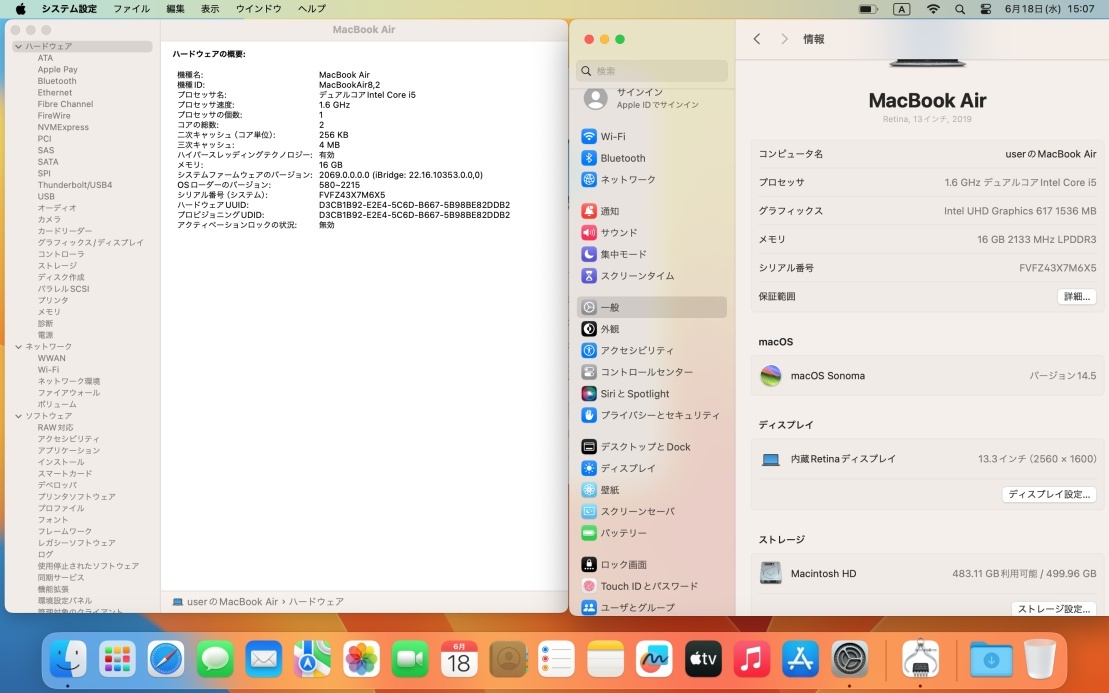The width and height of the screenshot is (1109, 693).
Task: Open the ウインドウ menu
Action: (258, 8)
